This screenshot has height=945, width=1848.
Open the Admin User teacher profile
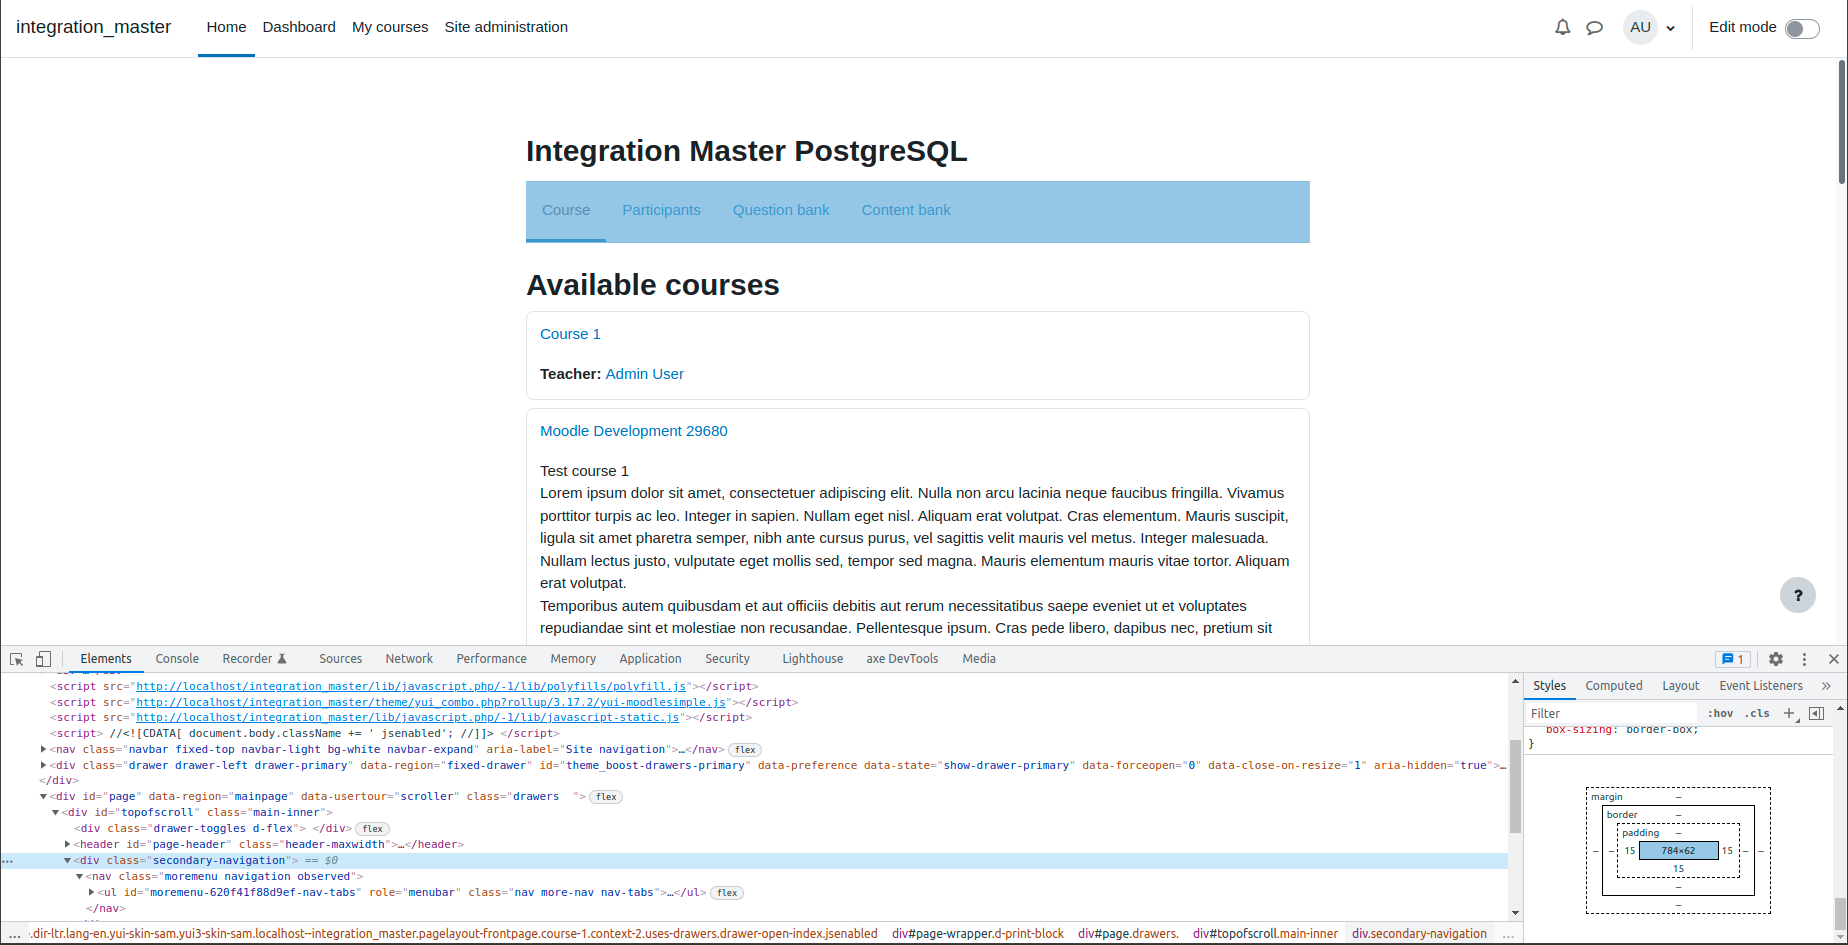(x=645, y=374)
